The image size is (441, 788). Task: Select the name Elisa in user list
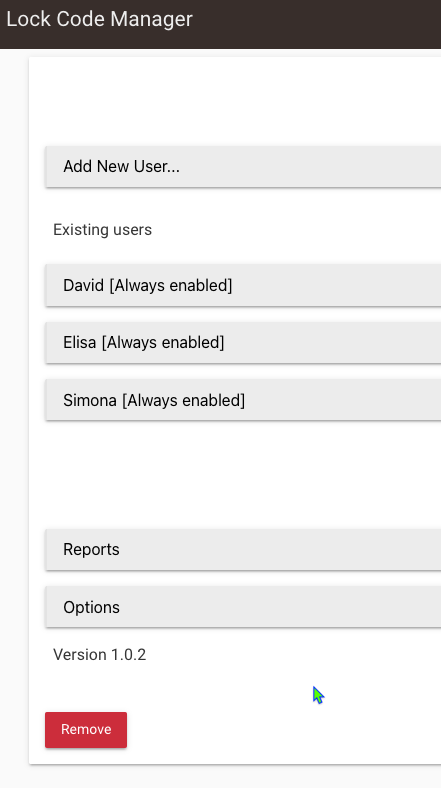click(x=79, y=343)
